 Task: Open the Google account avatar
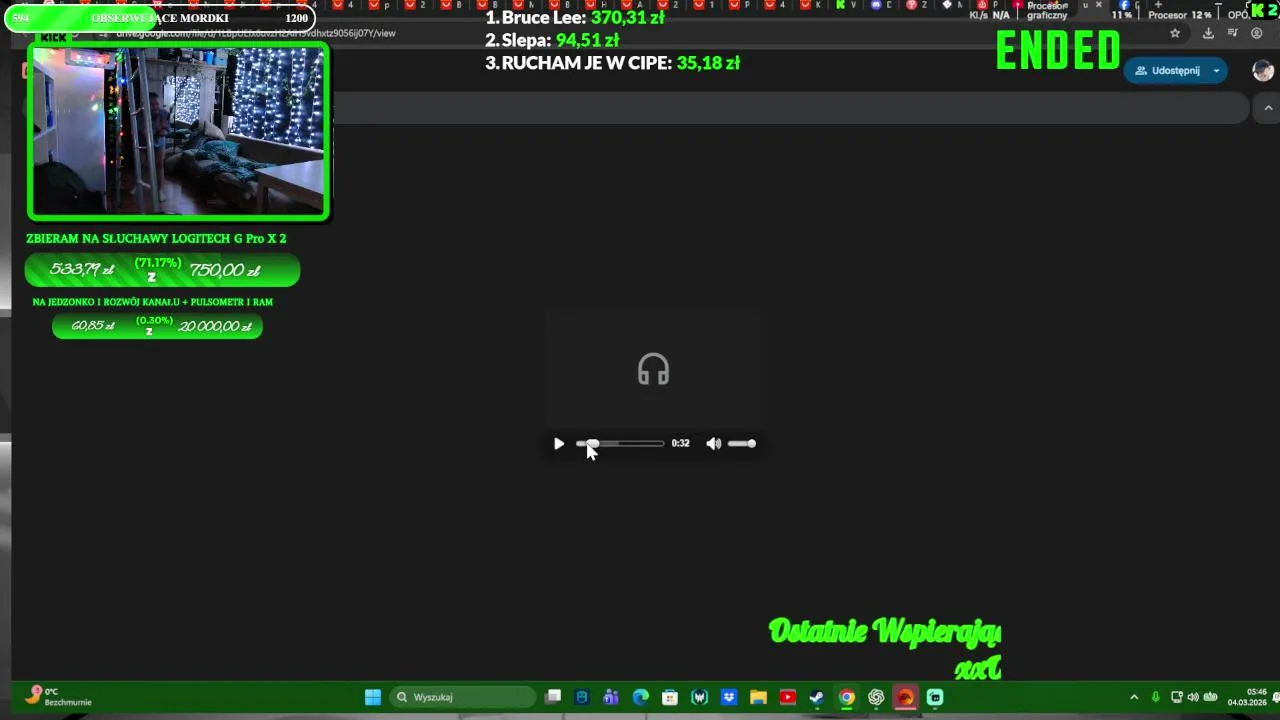pos(1263,70)
